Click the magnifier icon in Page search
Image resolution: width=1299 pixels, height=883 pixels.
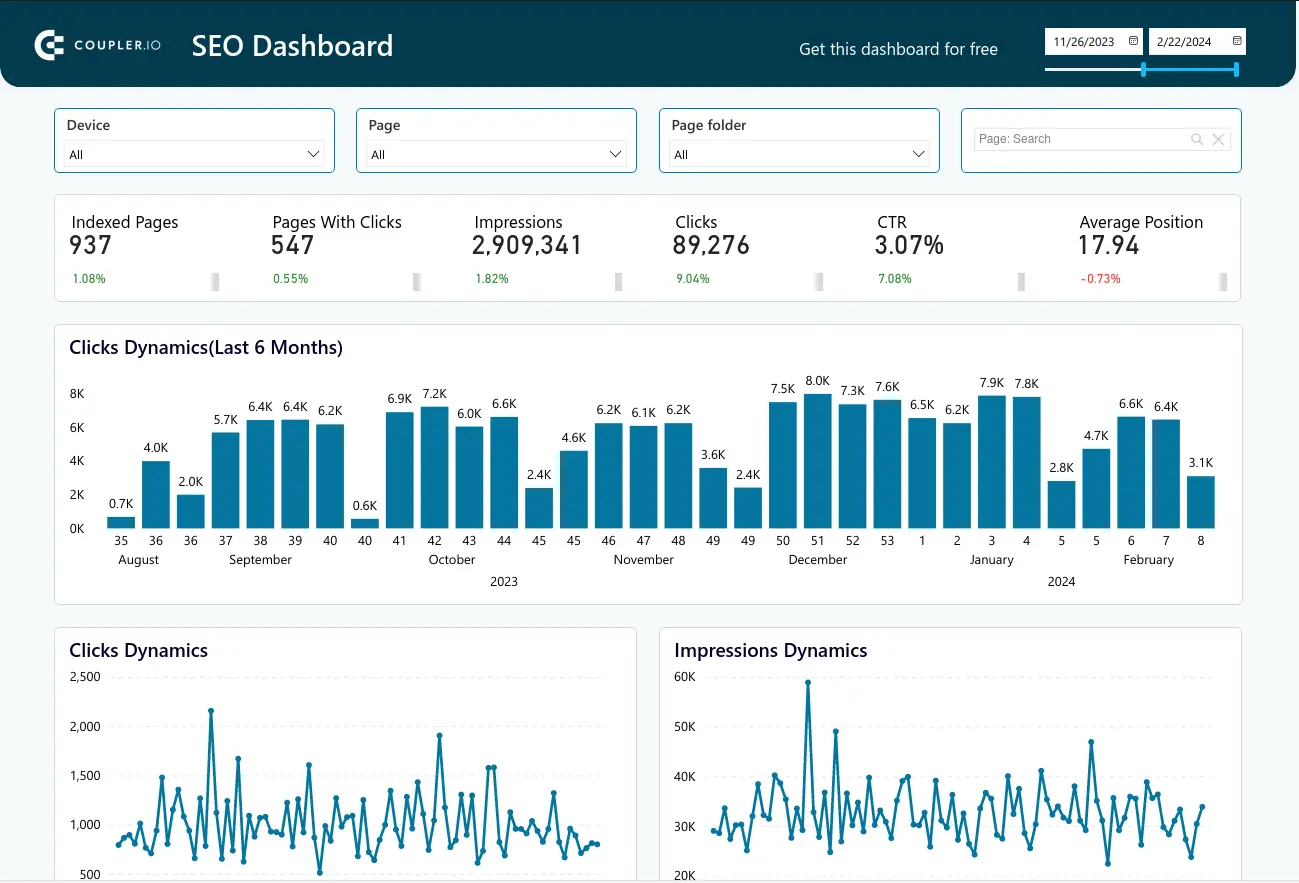pos(1197,140)
